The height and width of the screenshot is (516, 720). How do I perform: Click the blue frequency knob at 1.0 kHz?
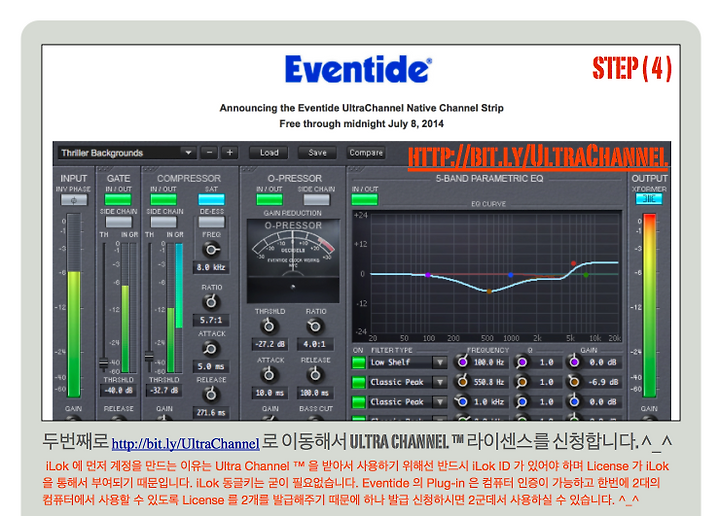(x=462, y=402)
